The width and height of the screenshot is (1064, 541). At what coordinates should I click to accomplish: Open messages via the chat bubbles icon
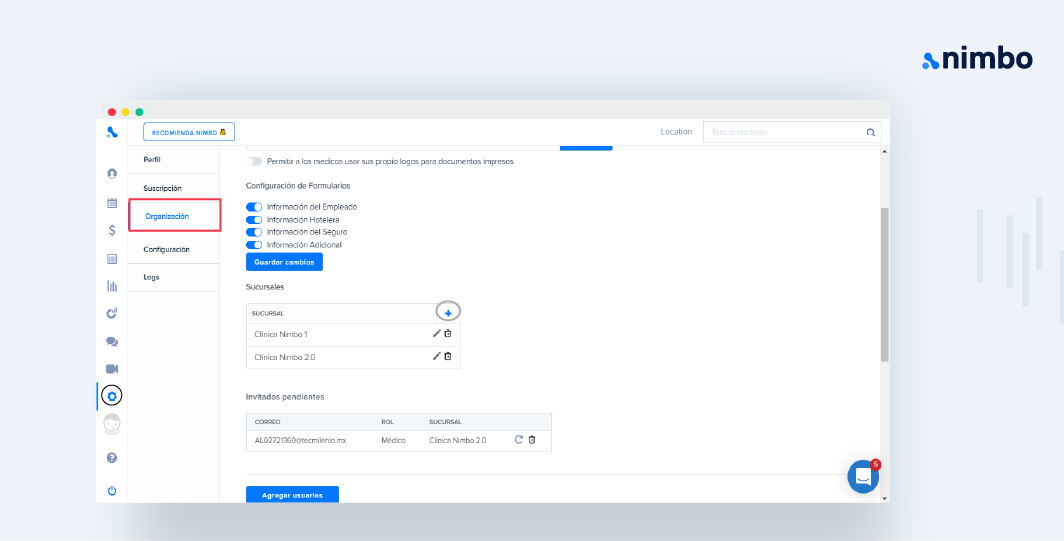[112, 342]
